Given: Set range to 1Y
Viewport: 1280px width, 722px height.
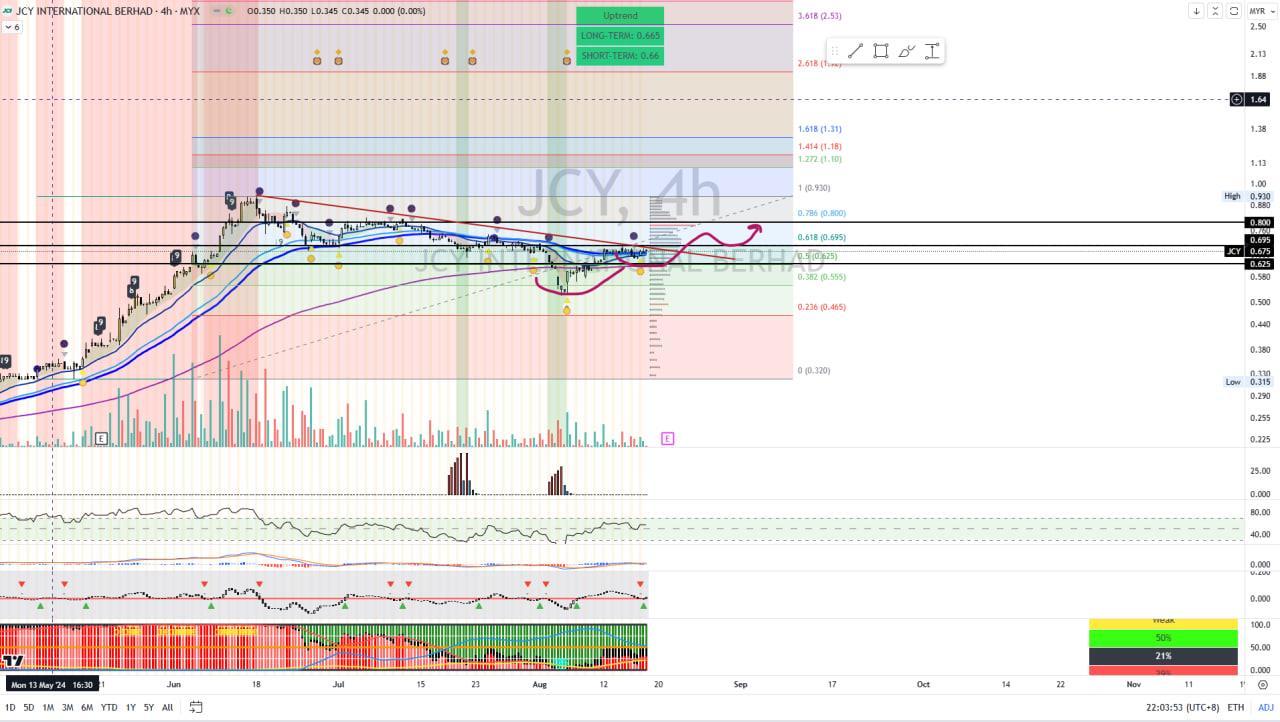Looking at the screenshot, I should pyautogui.click(x=130, y=707).
